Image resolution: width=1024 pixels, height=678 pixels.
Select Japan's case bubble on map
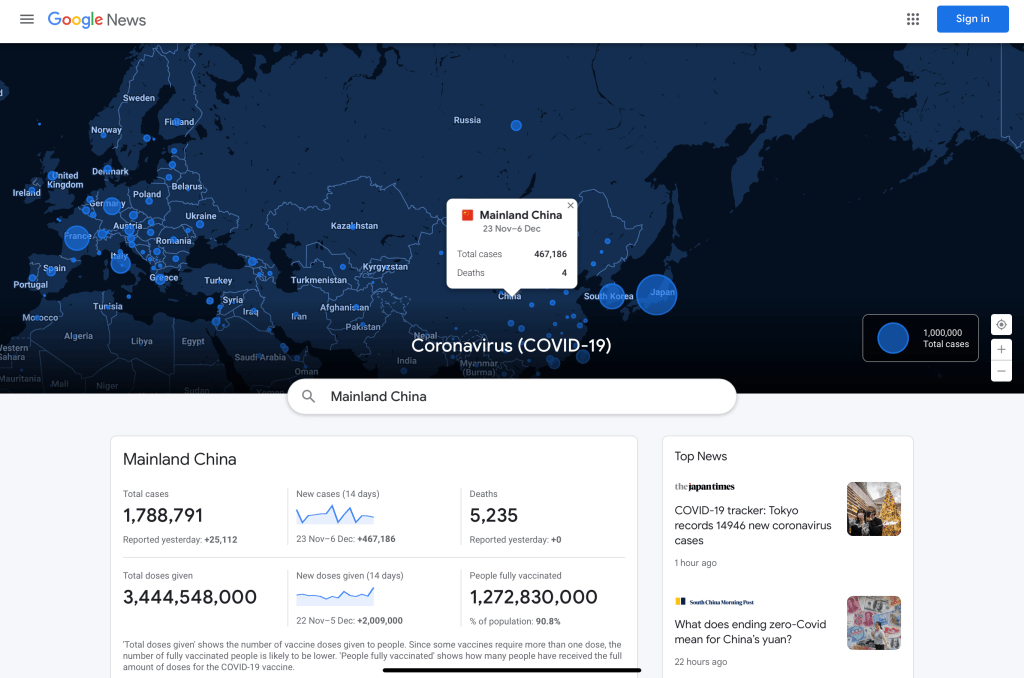(657, 294)
